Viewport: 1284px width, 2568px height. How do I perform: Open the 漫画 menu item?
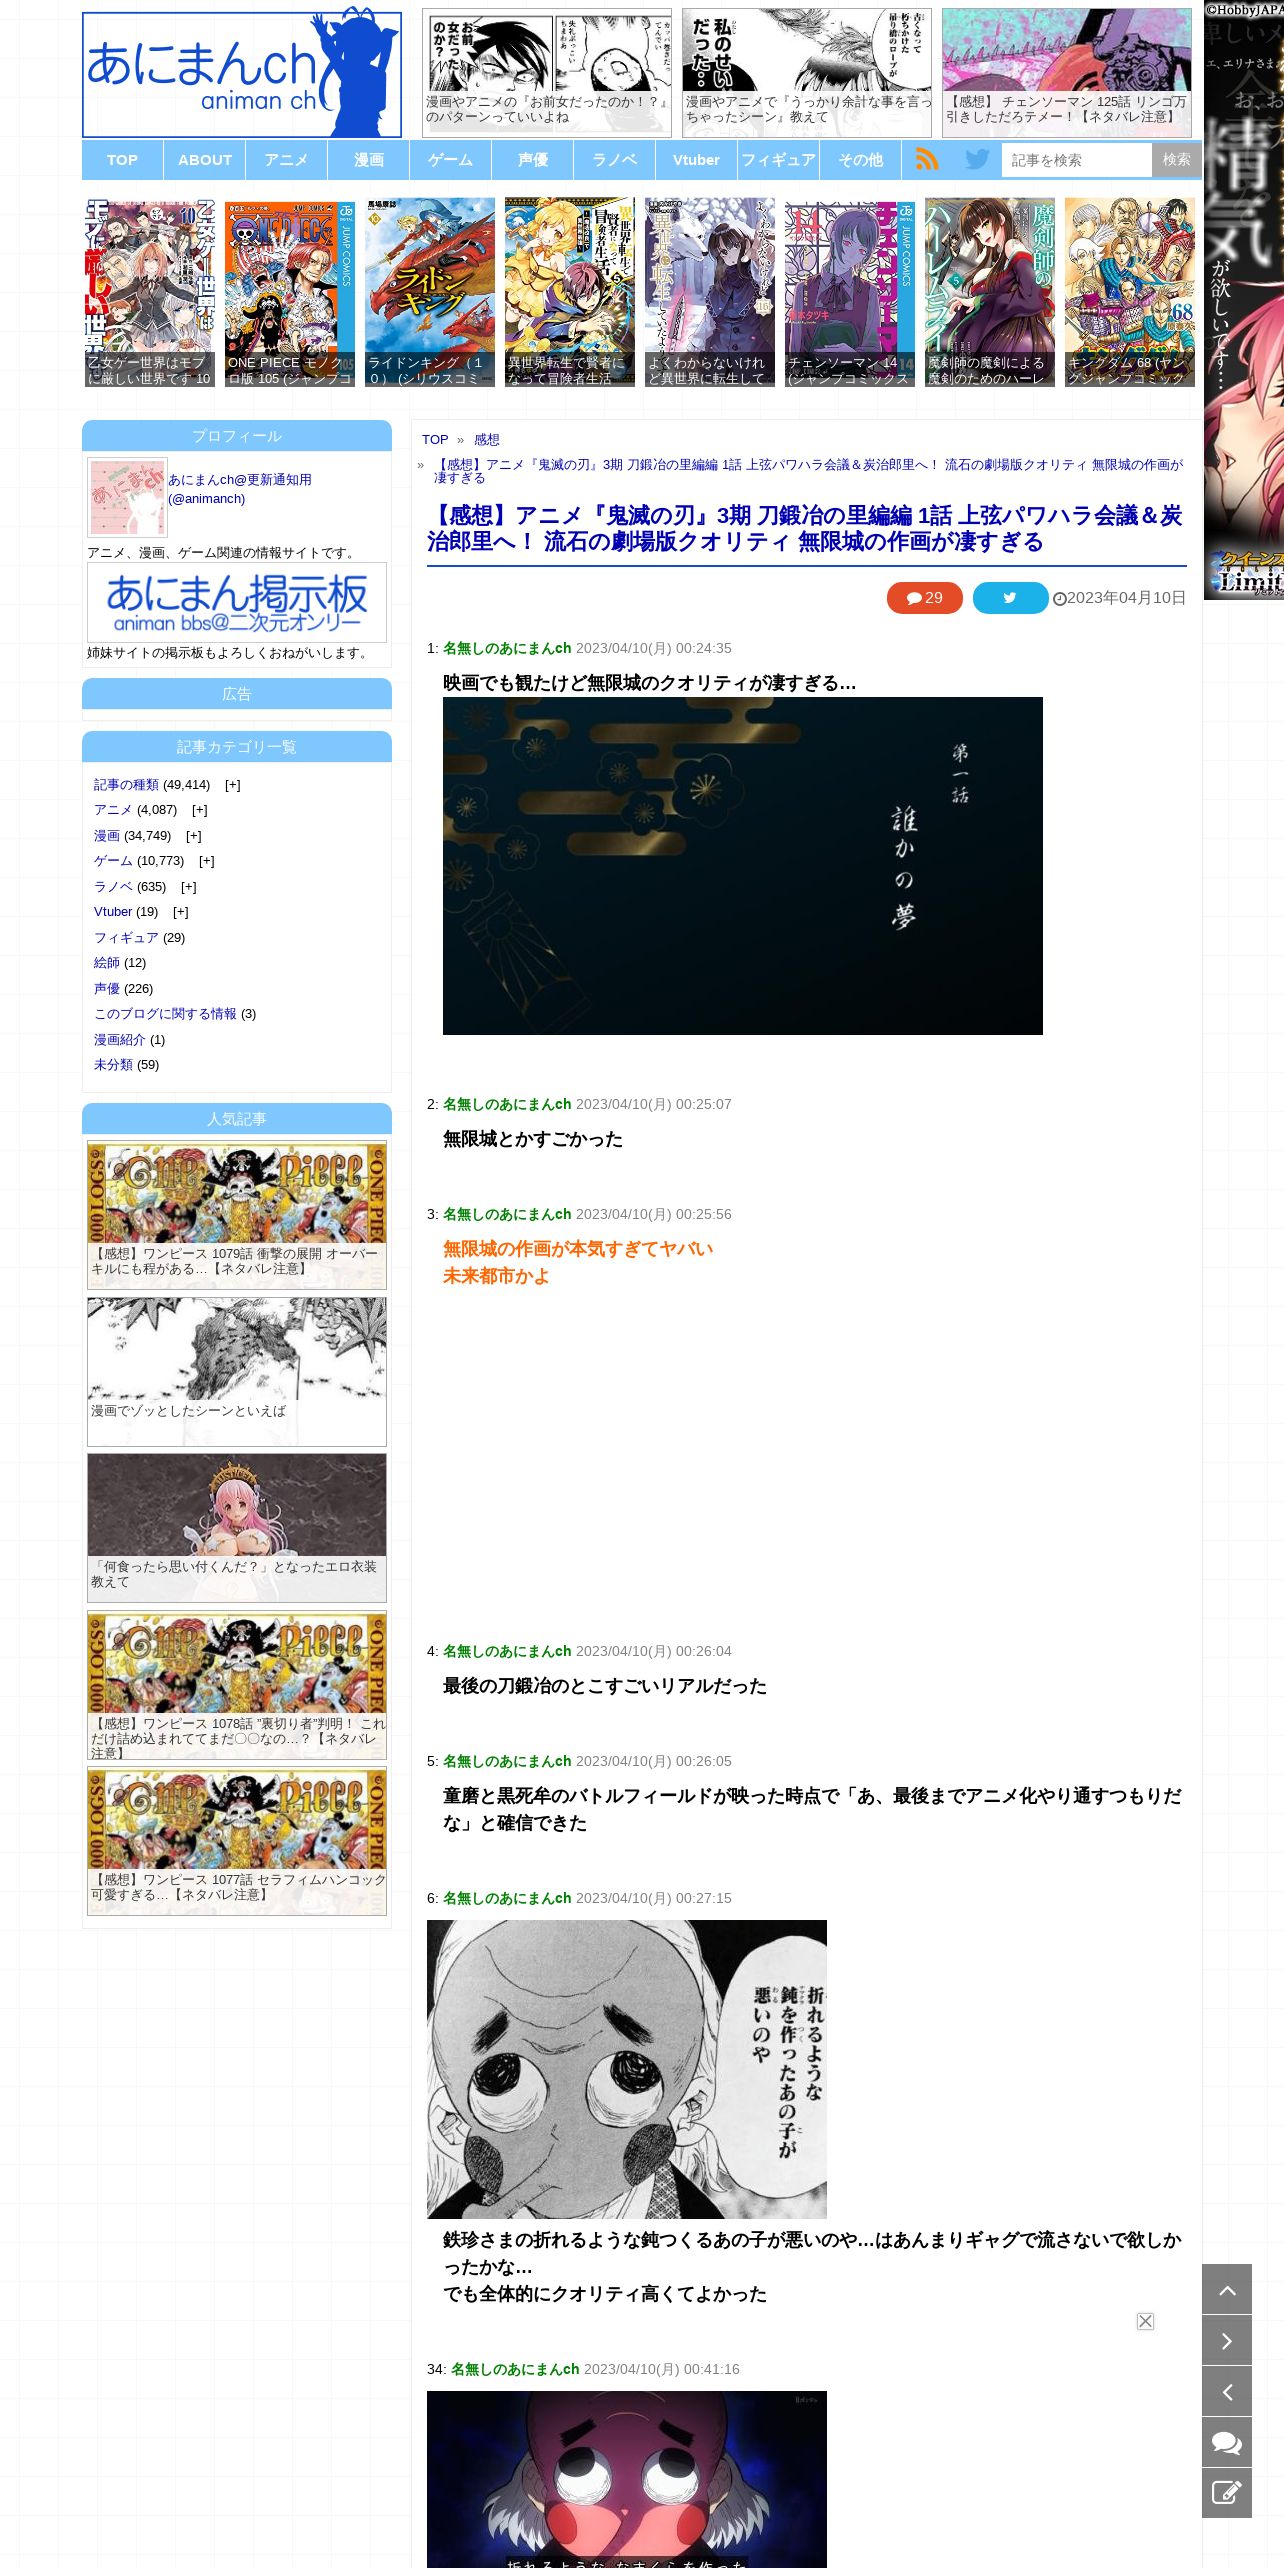tap(368, 160)
